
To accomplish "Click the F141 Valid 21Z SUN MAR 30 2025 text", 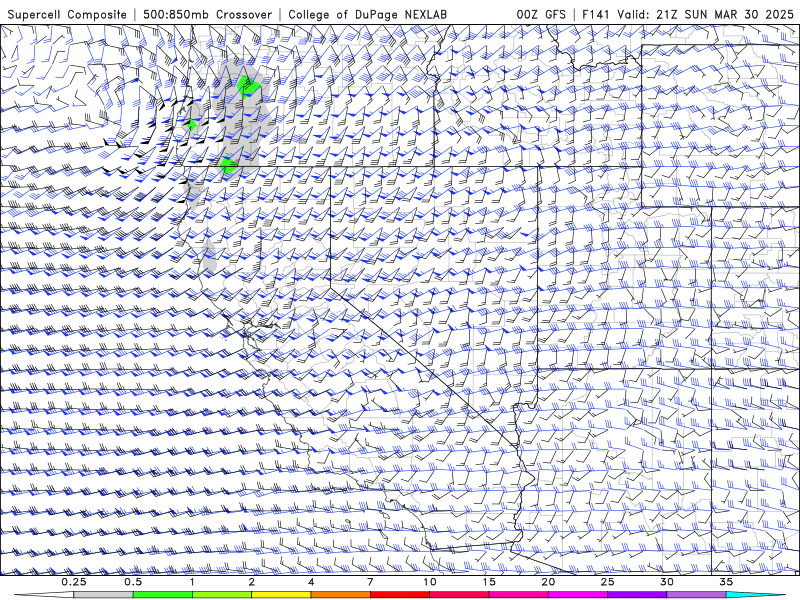I will point(688,14).
